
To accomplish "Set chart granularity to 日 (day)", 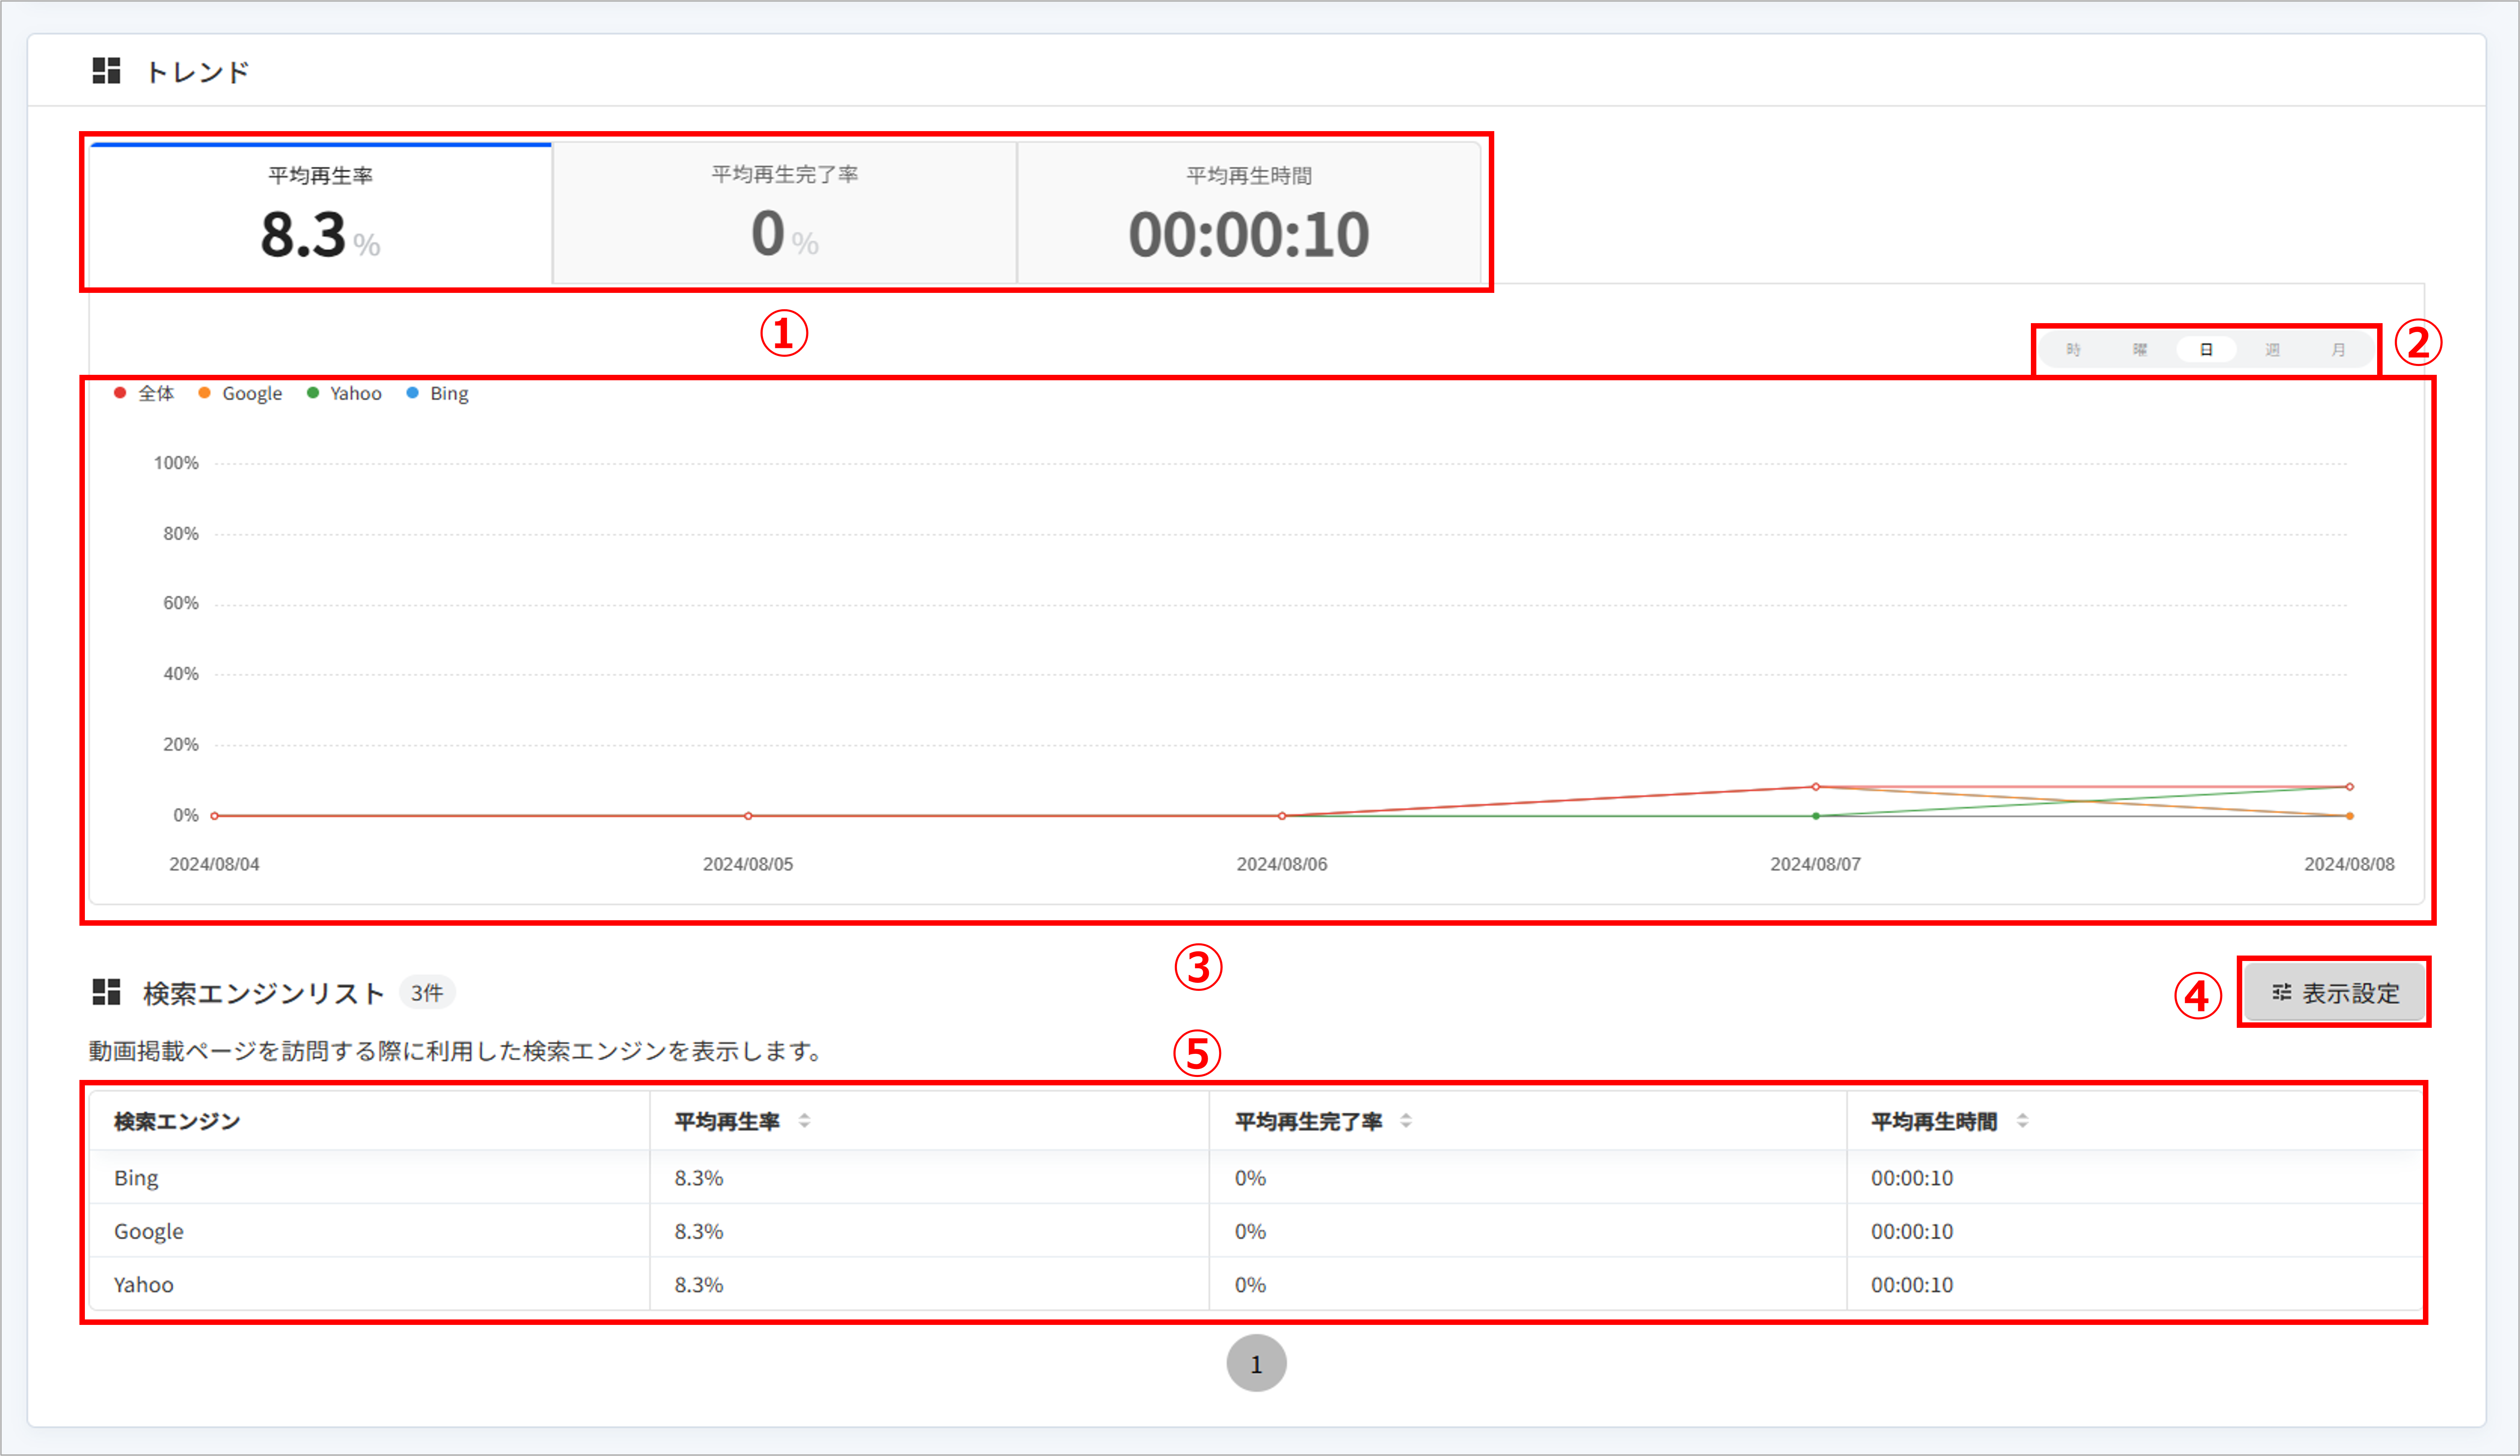I will coord(2206,350).
